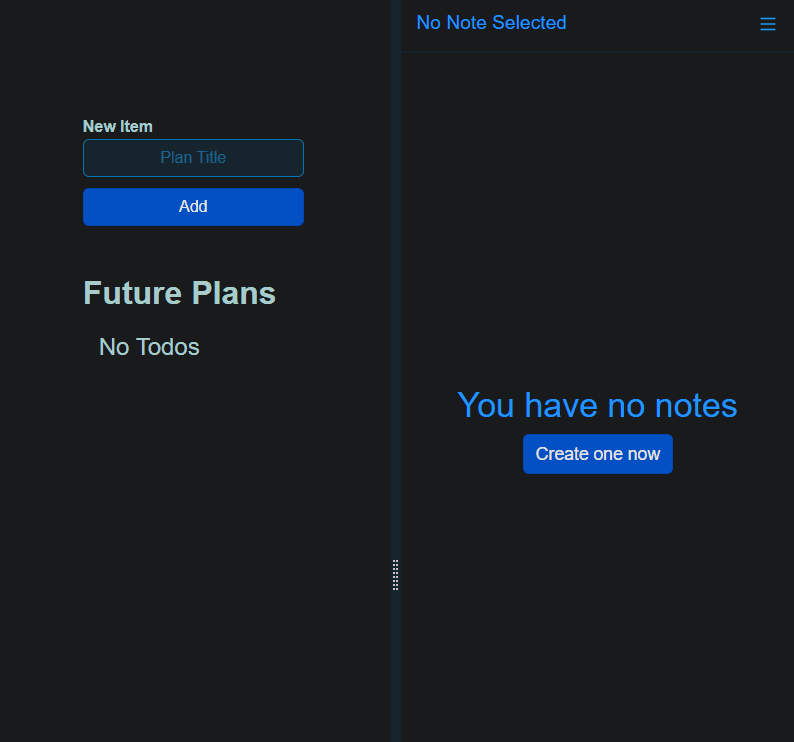Click the No Todos placeholder text
The image size is (794, 742).
click(149, 347)
